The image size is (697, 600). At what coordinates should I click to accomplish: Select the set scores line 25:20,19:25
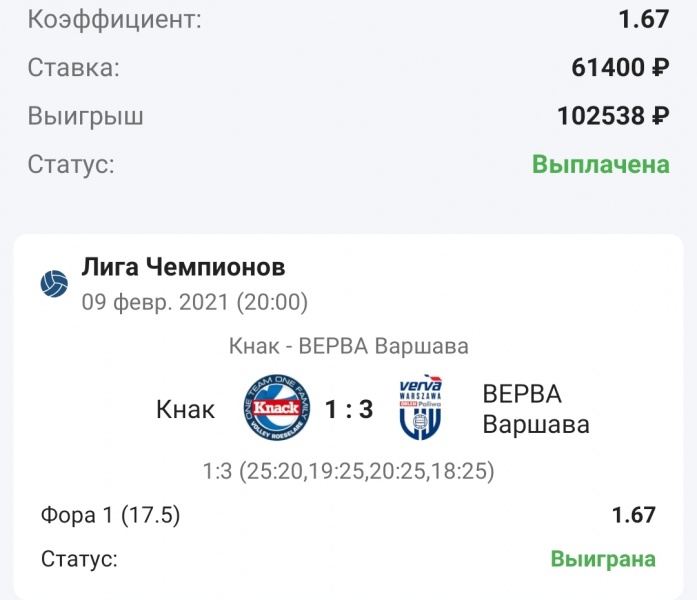point(348,471)
